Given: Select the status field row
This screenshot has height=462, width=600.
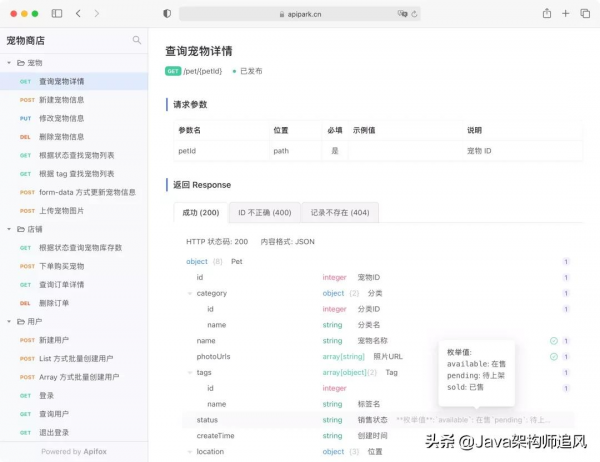Looking at the screenshot, I should click(378, 420).
